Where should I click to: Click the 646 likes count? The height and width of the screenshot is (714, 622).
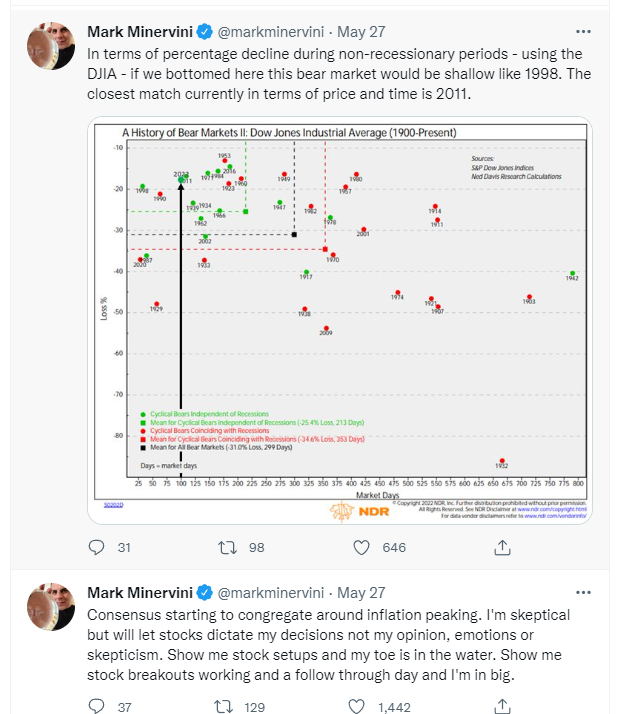pos(394,547)
